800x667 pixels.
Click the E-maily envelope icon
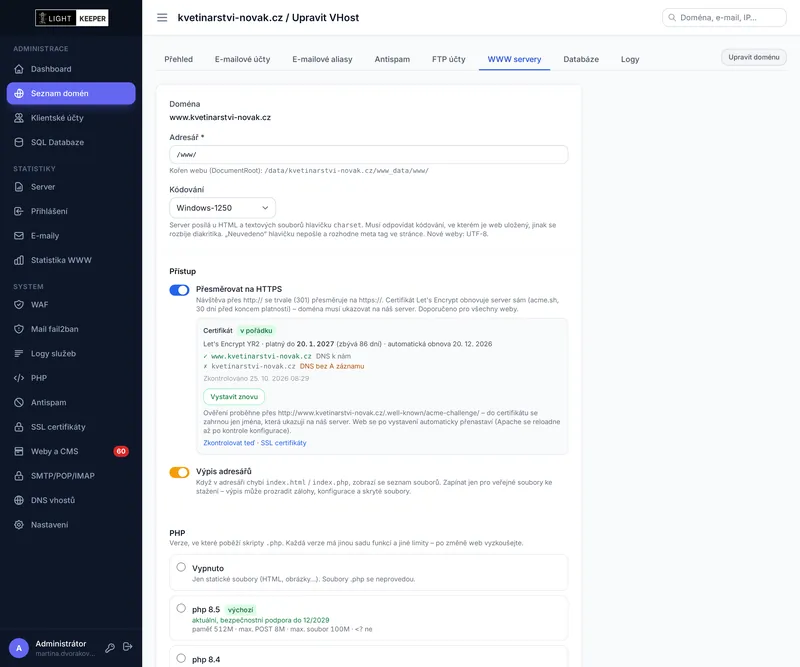pos(19,236)
